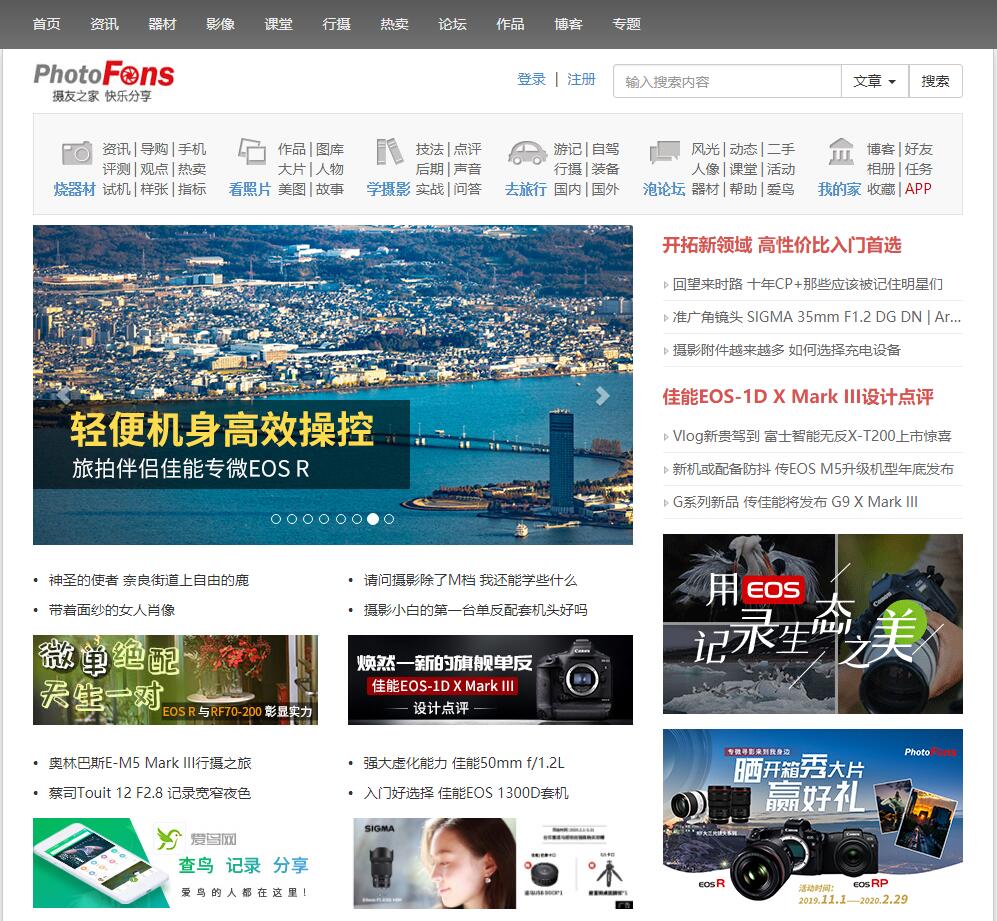The image size is (997, 921).
Task: Open the 爱鸟网 查鸟 记录 分享 banner
Action: pos(175,863)
